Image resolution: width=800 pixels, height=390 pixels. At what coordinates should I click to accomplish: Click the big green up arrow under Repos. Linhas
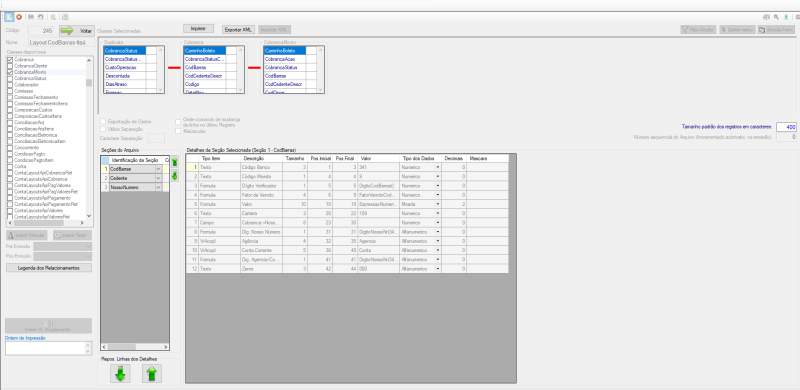[152, 373]
